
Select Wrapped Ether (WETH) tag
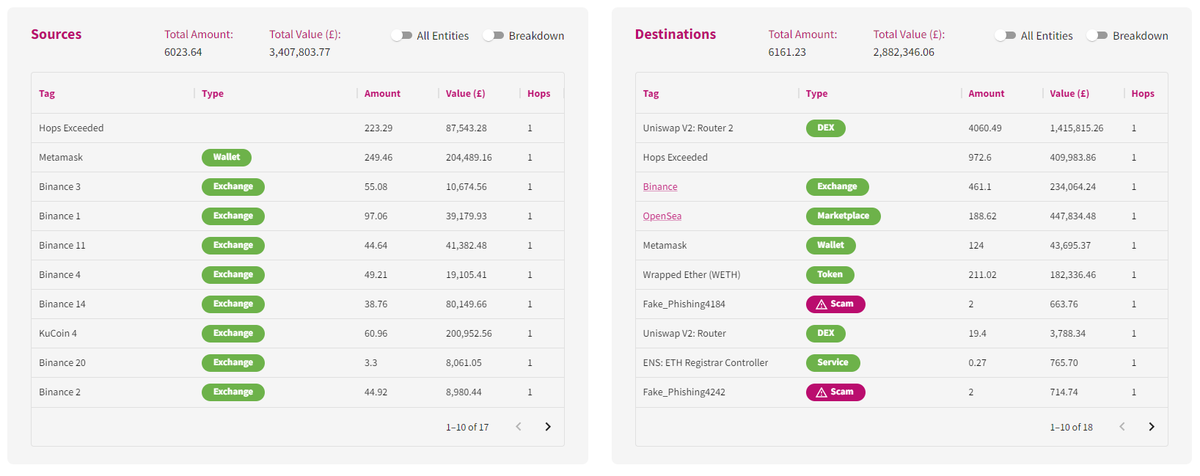pos(691,274)
